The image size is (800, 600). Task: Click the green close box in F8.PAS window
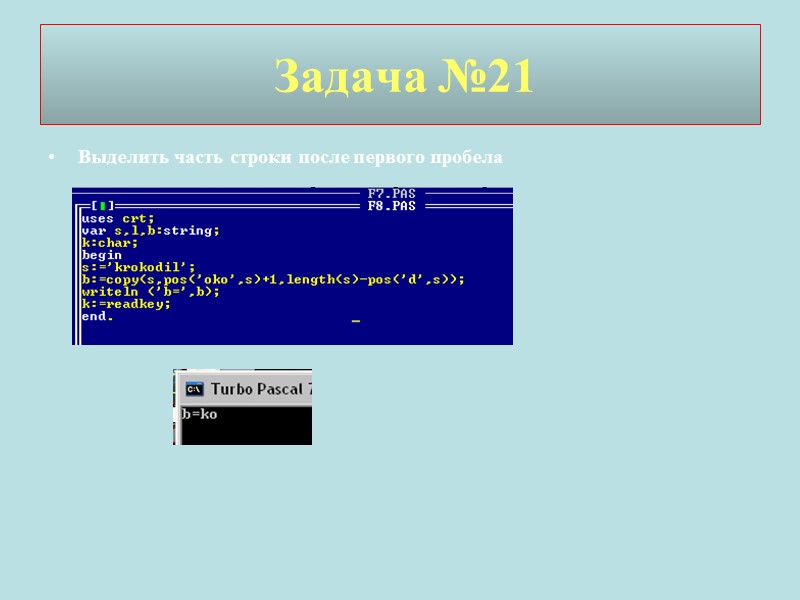103,206
